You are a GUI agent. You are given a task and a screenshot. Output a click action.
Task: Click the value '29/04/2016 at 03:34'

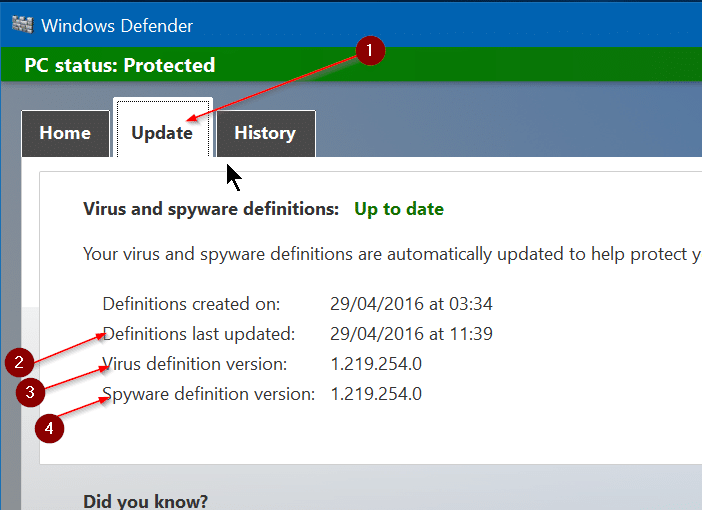point(411,304)
